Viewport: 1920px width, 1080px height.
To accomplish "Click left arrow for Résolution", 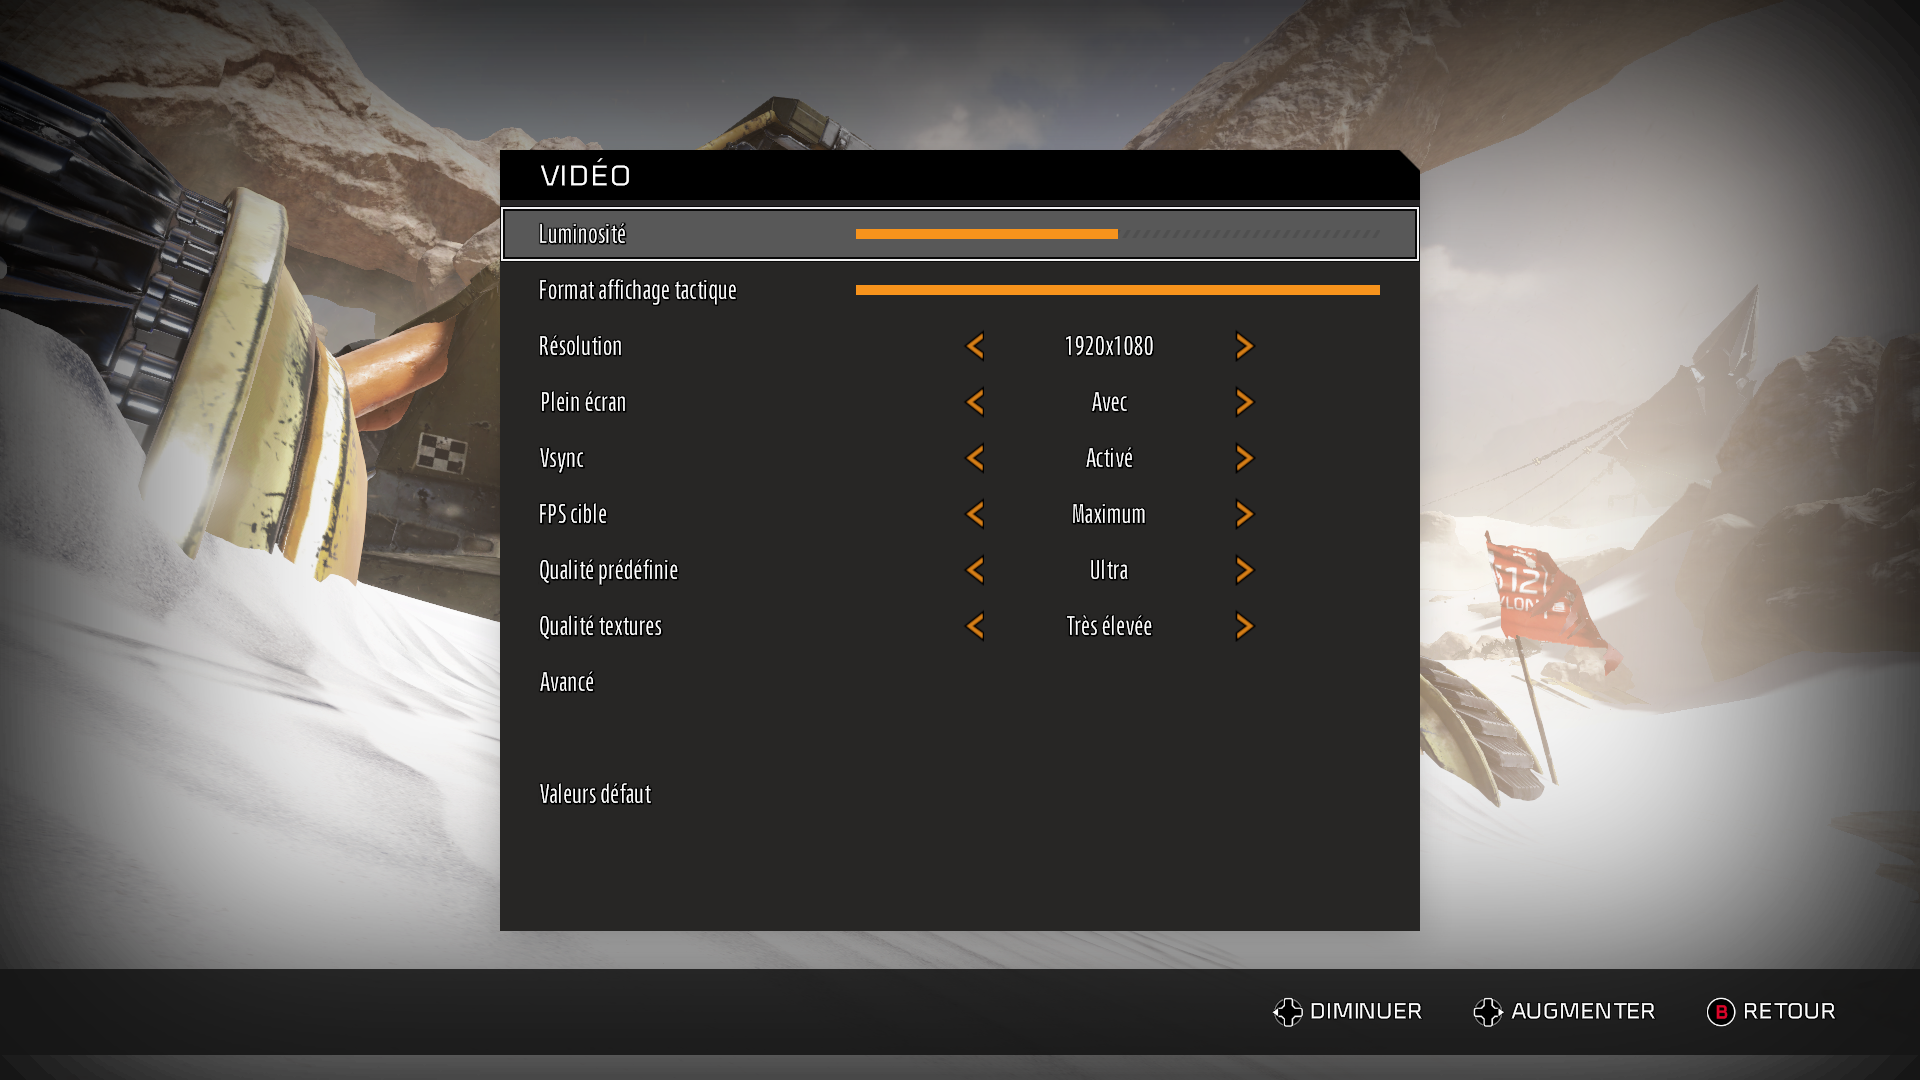I will 975,346.
